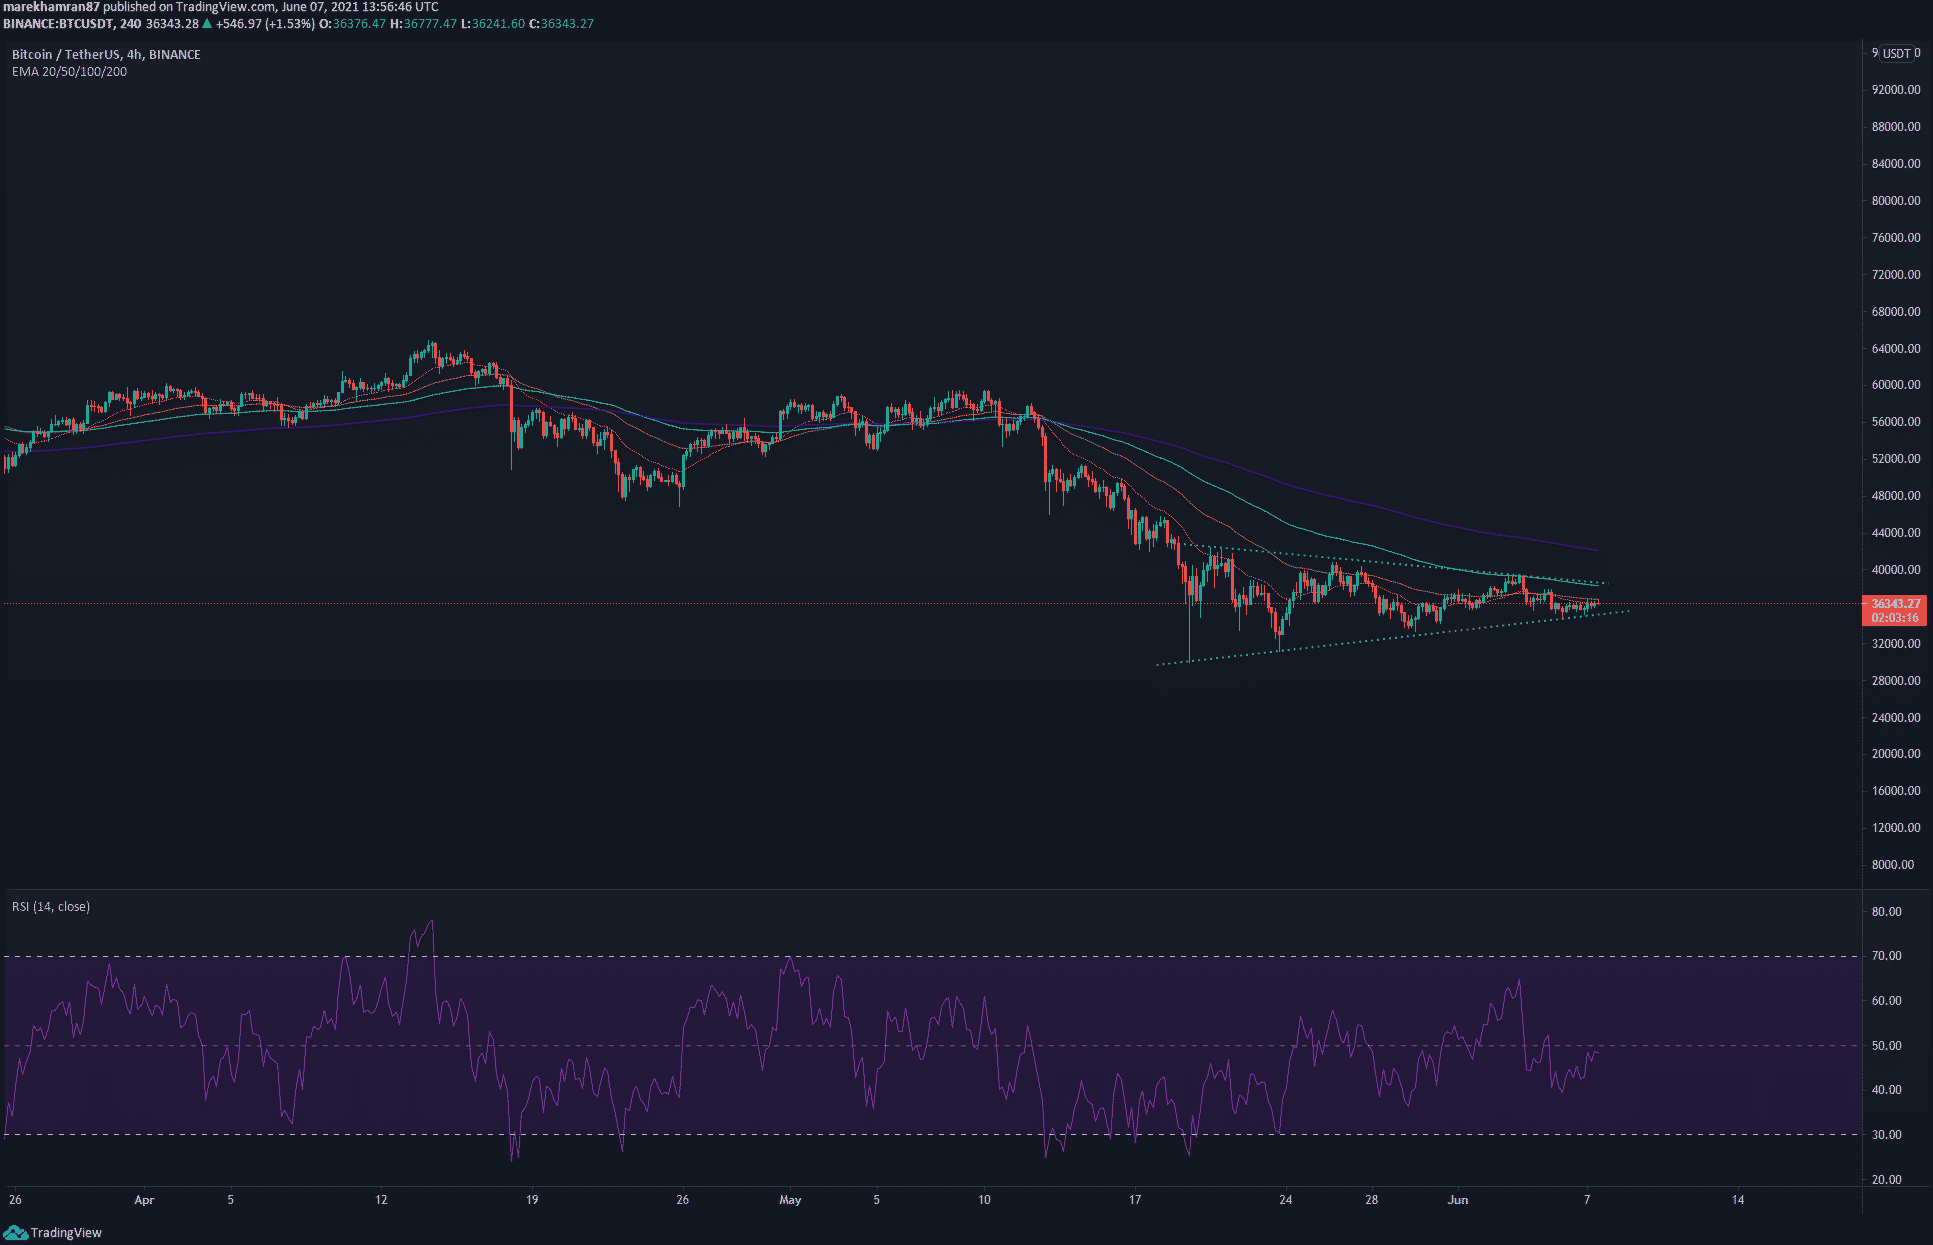Click the 30.00 RSI scale label
1933x1245 pixels.
point(1886,1135)
